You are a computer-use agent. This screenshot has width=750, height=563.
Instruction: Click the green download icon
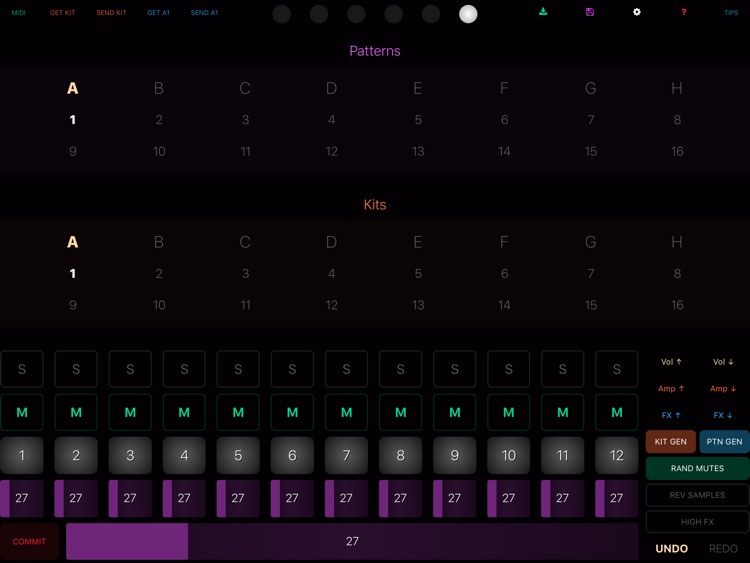543,11
